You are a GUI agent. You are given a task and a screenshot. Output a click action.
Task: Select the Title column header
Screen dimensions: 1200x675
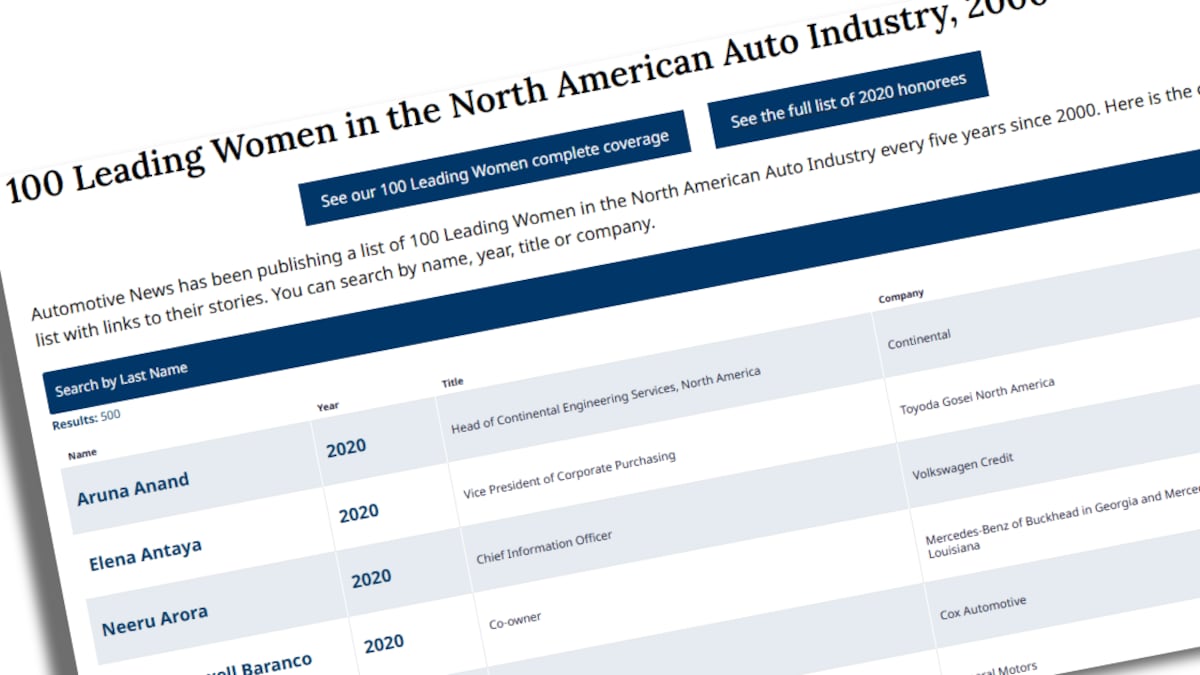[x=453, y=383]
